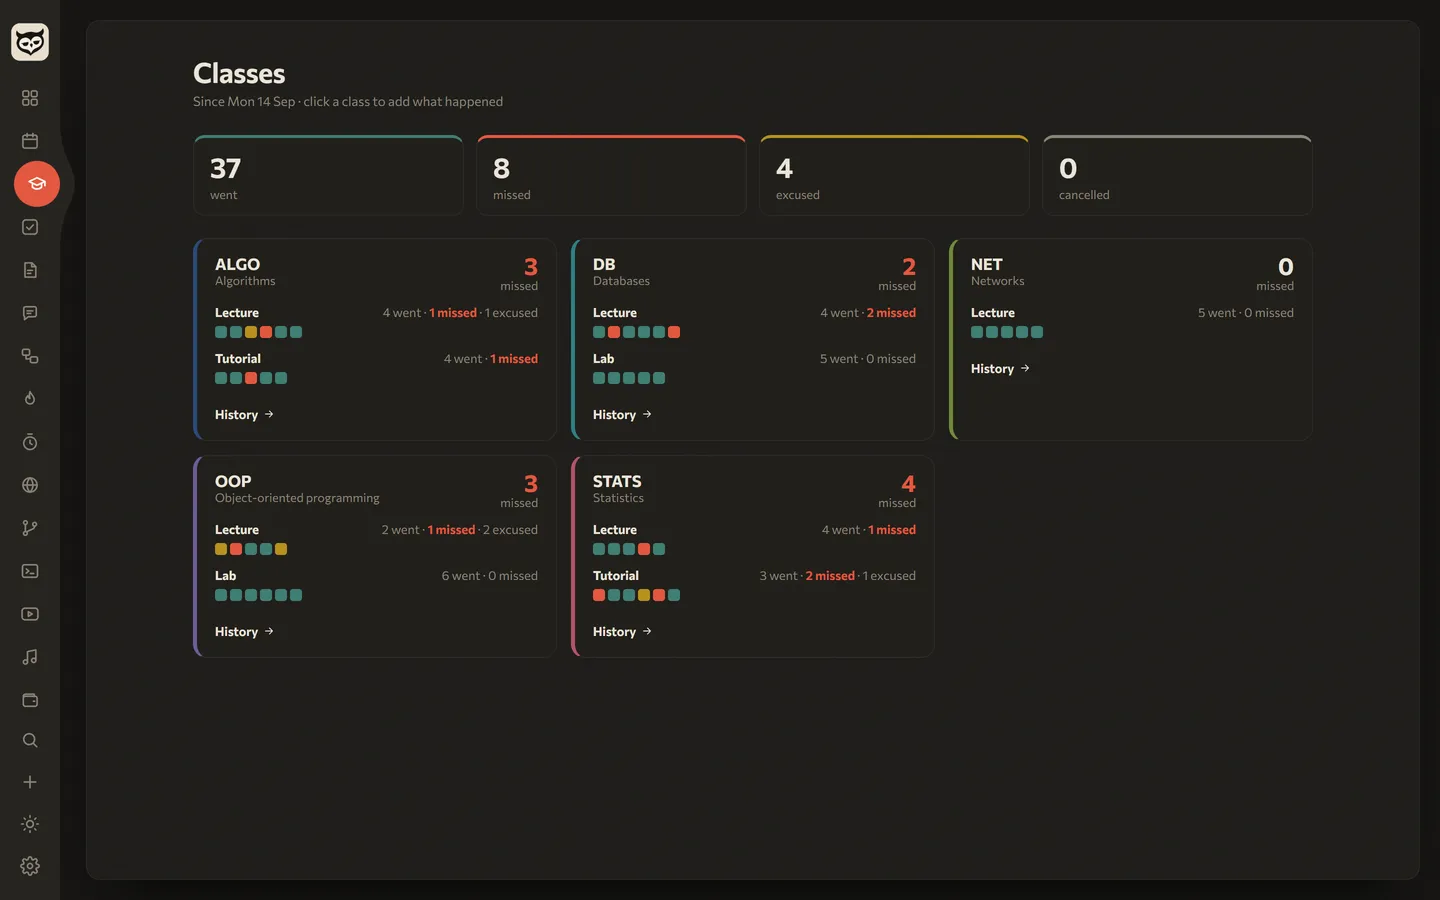Open the calendar icon in the sidebar

pyautogui.click(x=30, y=141)
